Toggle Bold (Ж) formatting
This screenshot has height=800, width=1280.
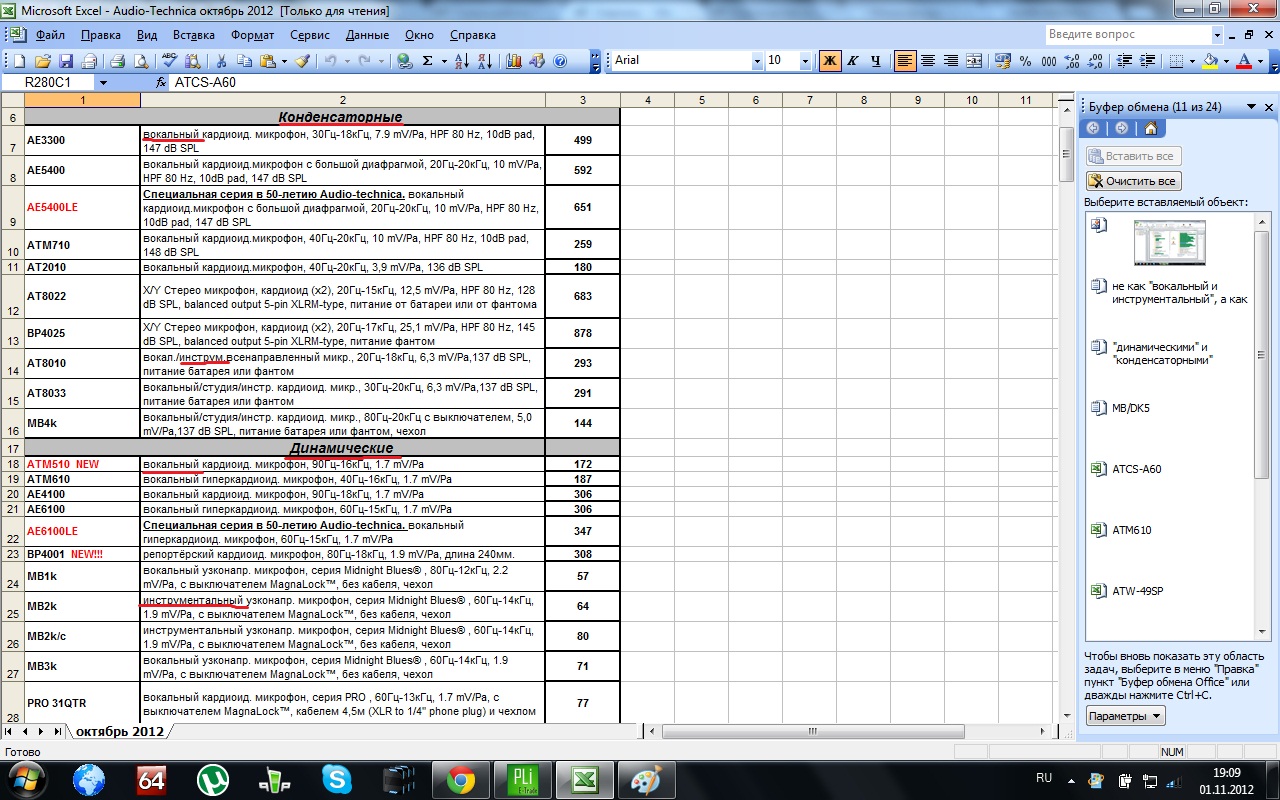click(830, 61)
